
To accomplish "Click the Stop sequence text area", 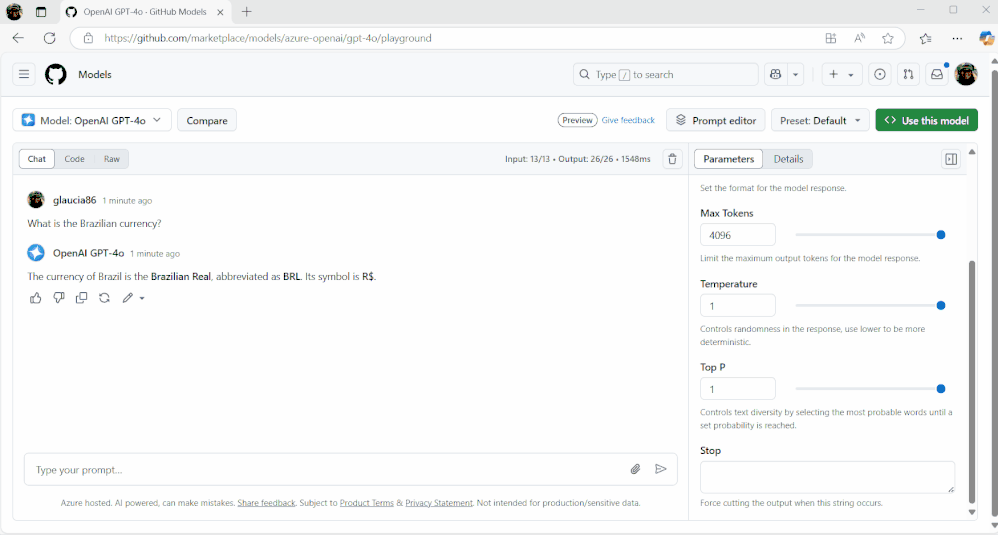I will [827, 477].
